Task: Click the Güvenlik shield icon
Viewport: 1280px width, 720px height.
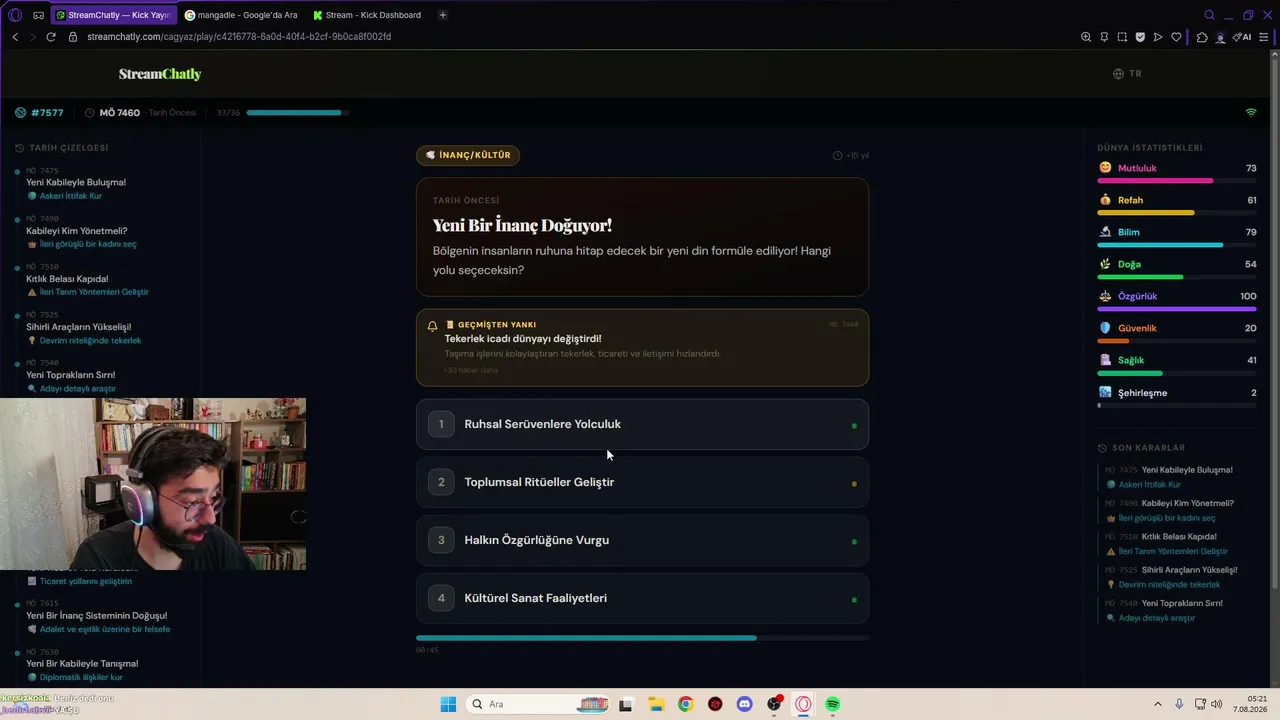Action: pyautogui.click(x=1105, y=328)
